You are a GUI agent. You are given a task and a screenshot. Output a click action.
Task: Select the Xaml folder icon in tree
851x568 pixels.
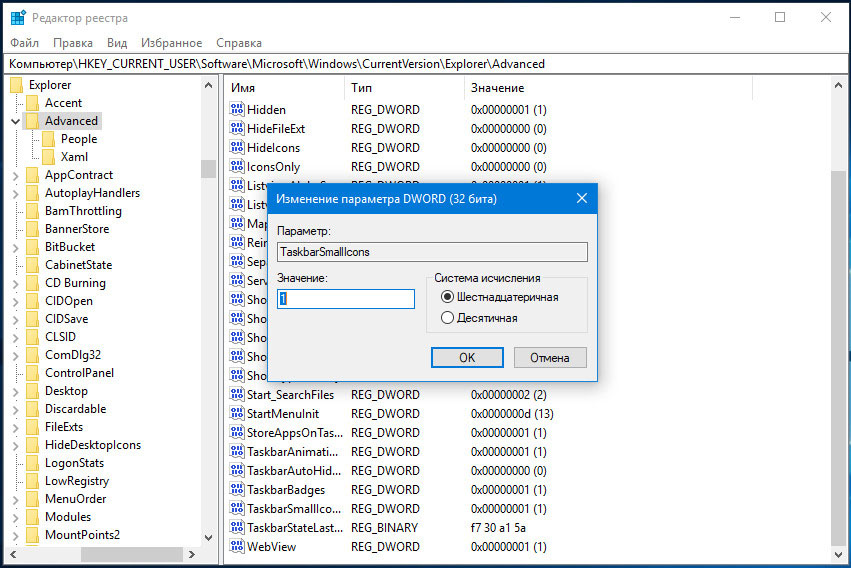pyautogui.click(x=49, y=157)
